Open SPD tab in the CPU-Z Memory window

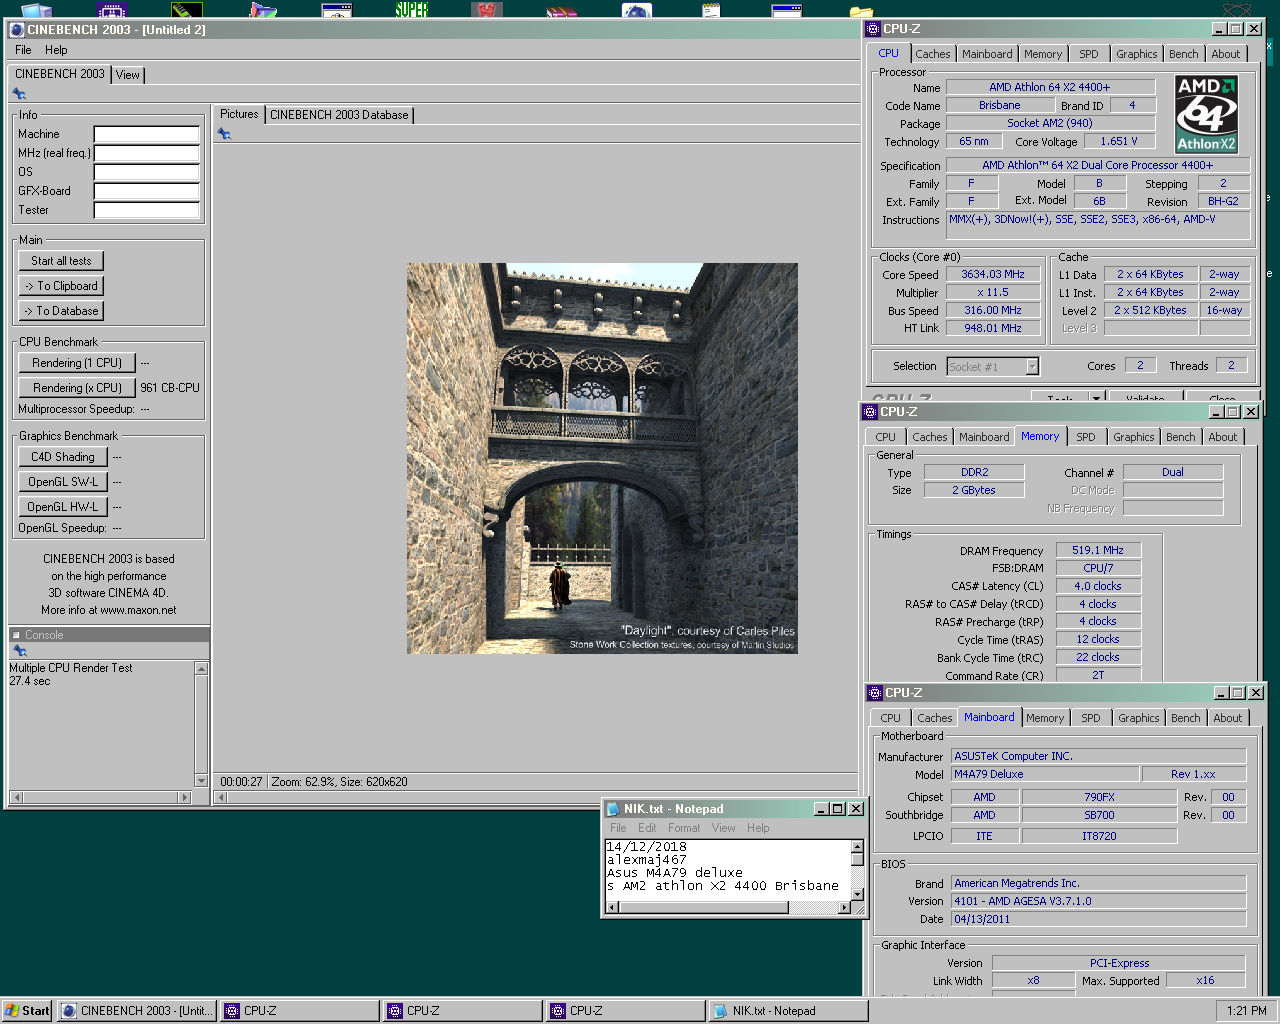point(1086,437)
